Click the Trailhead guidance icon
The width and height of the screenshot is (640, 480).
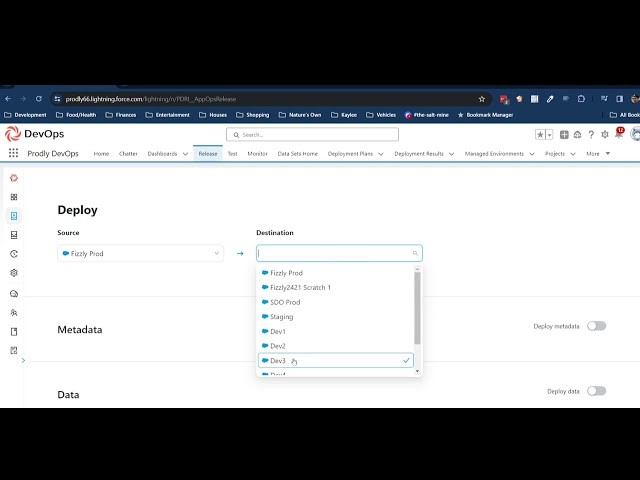tap(577, 134)
